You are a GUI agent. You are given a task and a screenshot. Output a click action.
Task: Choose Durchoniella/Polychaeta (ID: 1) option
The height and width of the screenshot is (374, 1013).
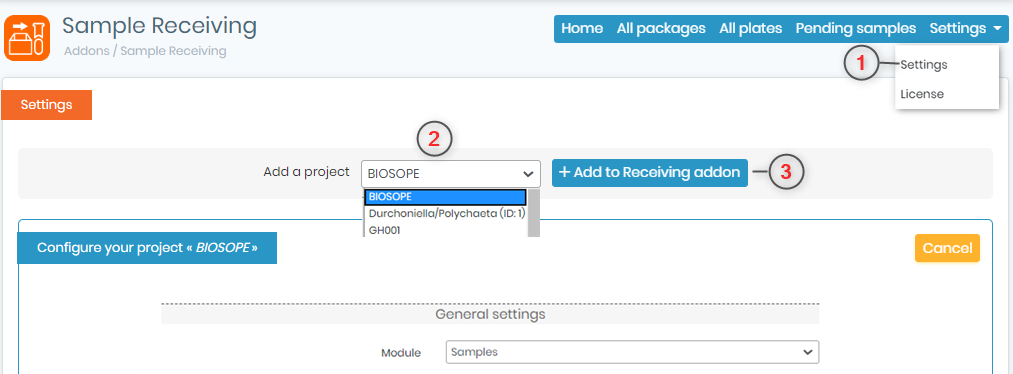point(445,213)
